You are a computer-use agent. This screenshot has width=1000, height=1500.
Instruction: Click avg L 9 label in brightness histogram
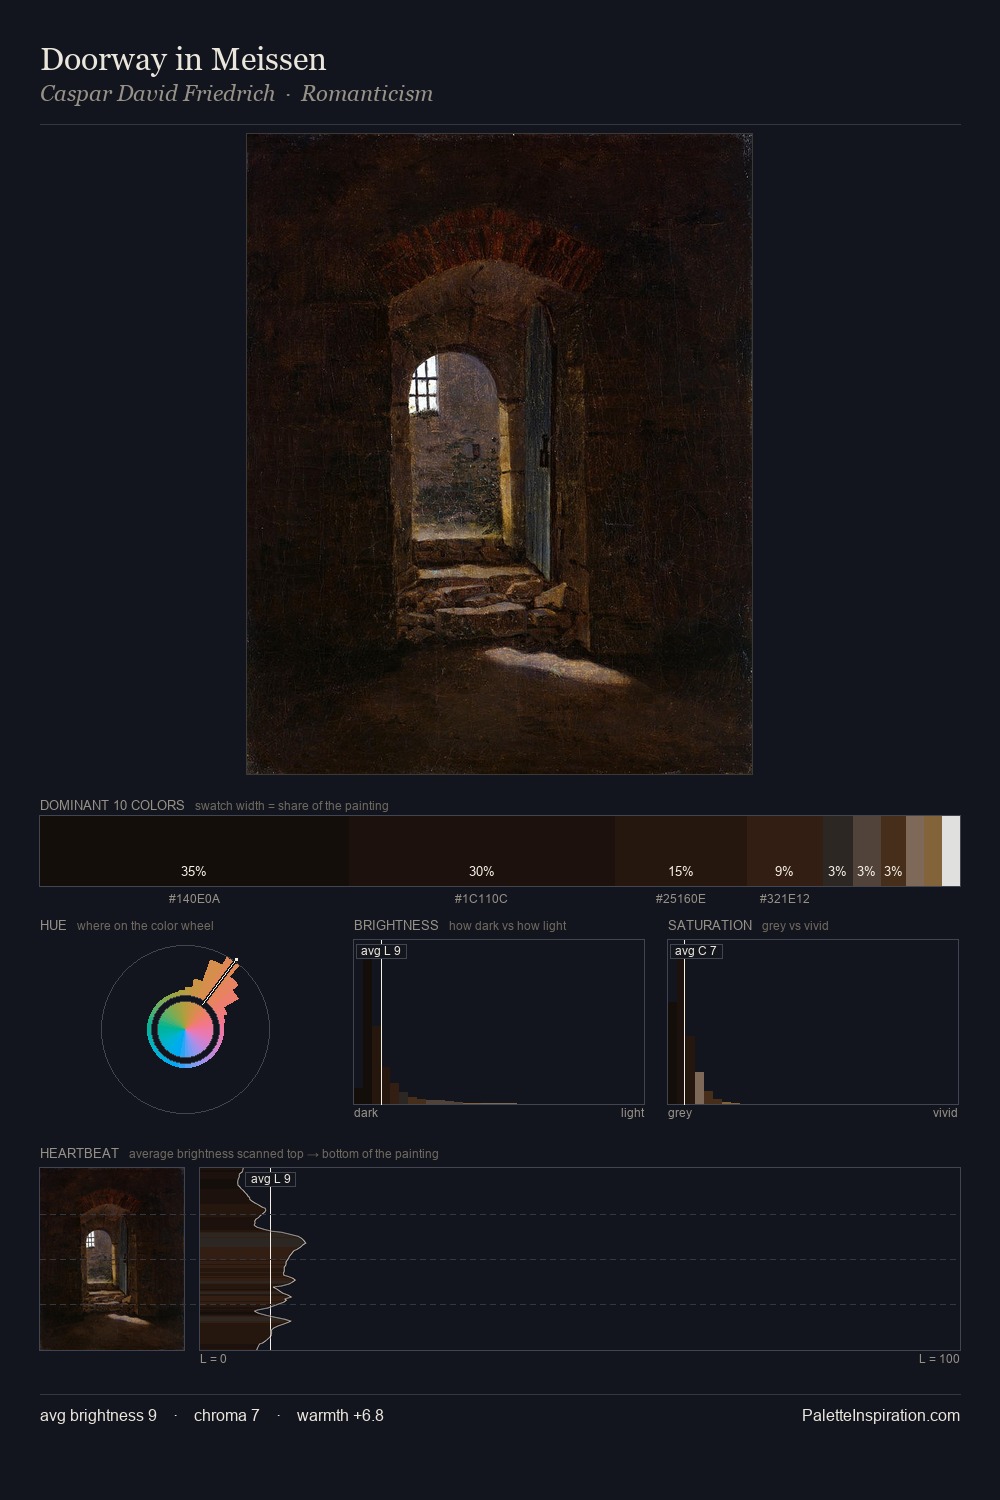click(381, 951)
